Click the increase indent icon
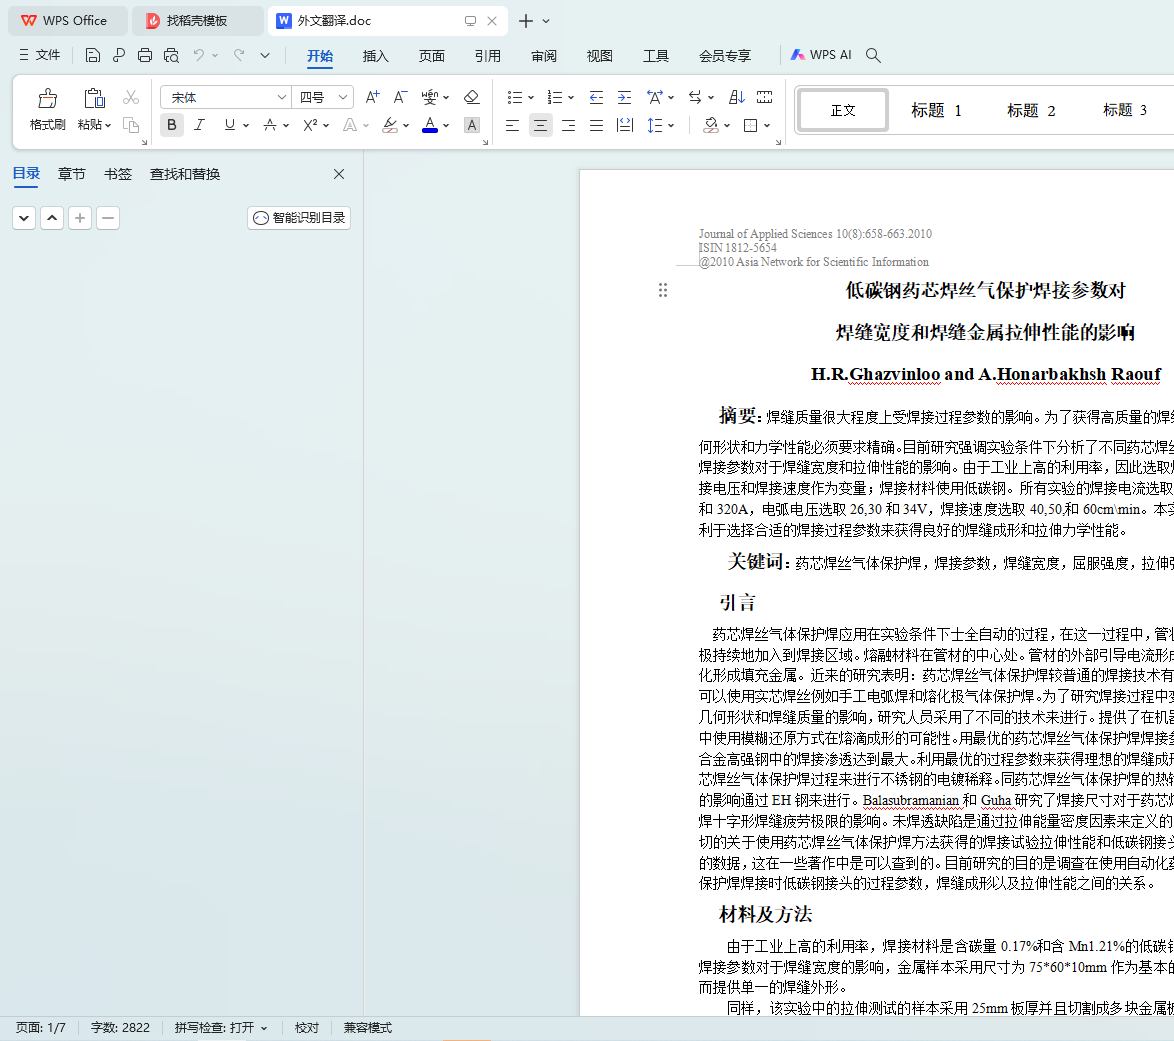The width and height of the screenshot is (1174, 1041). (624, 97)
